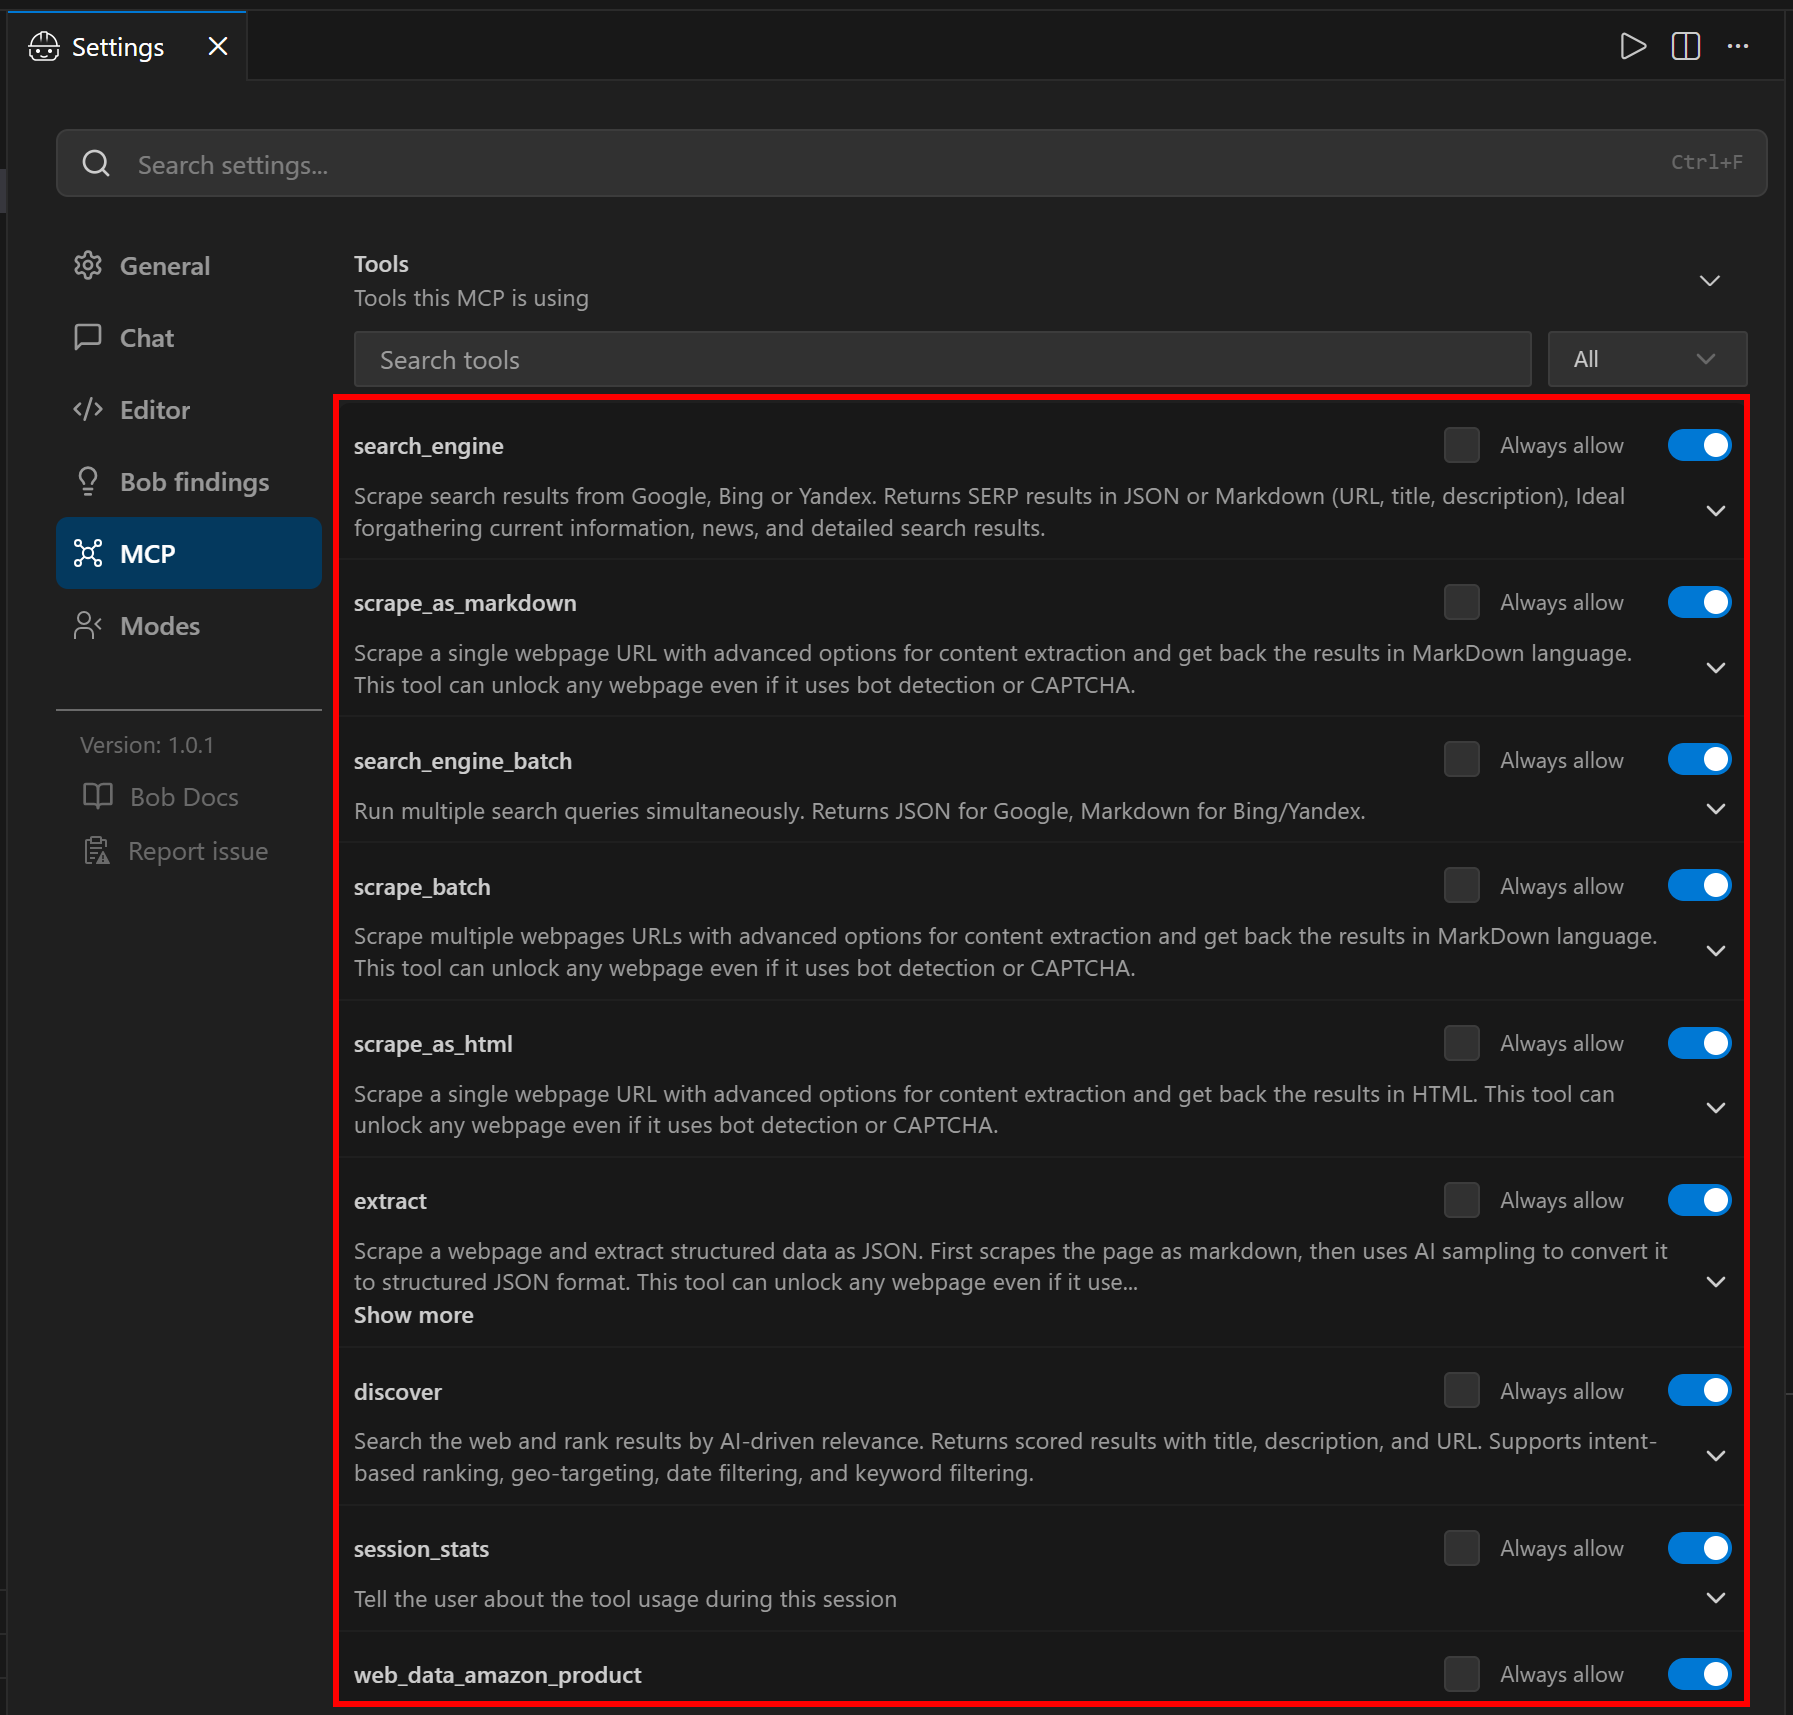Open the more actions ellipsis menu

1738,46
